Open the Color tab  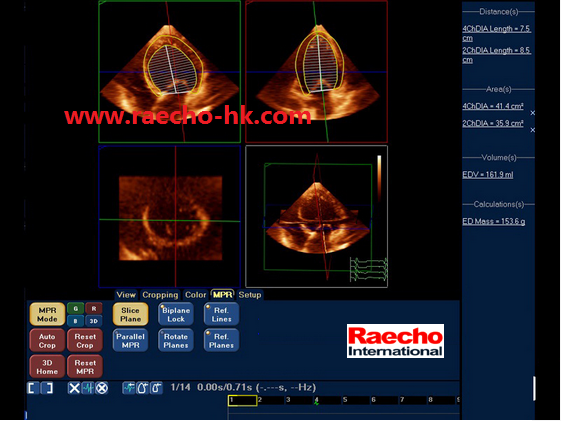[x=195, y=295]
